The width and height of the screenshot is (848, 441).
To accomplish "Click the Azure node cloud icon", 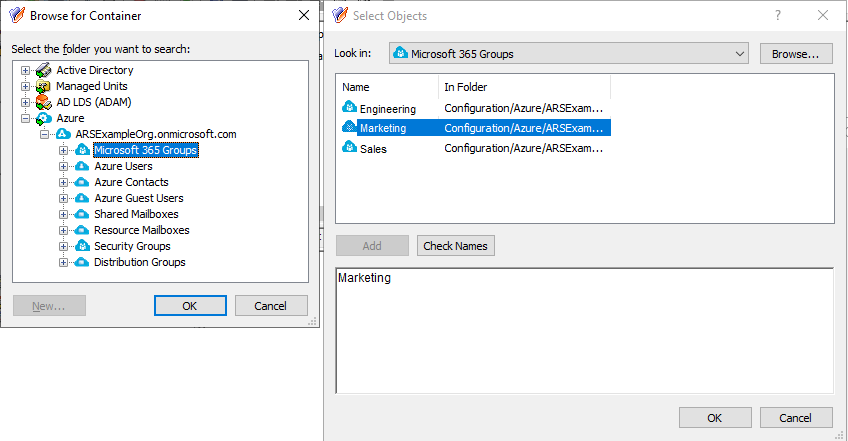I will [x=44, y=118].
